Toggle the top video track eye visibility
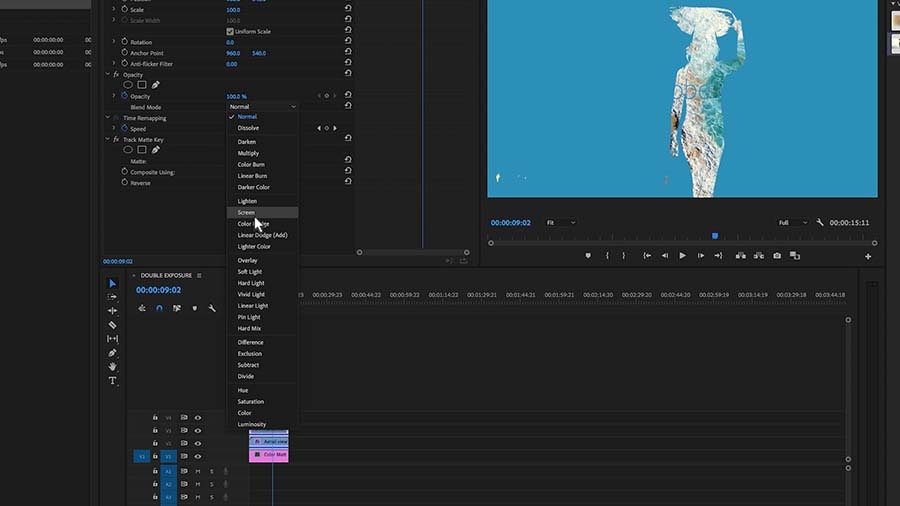 point(198,418)
